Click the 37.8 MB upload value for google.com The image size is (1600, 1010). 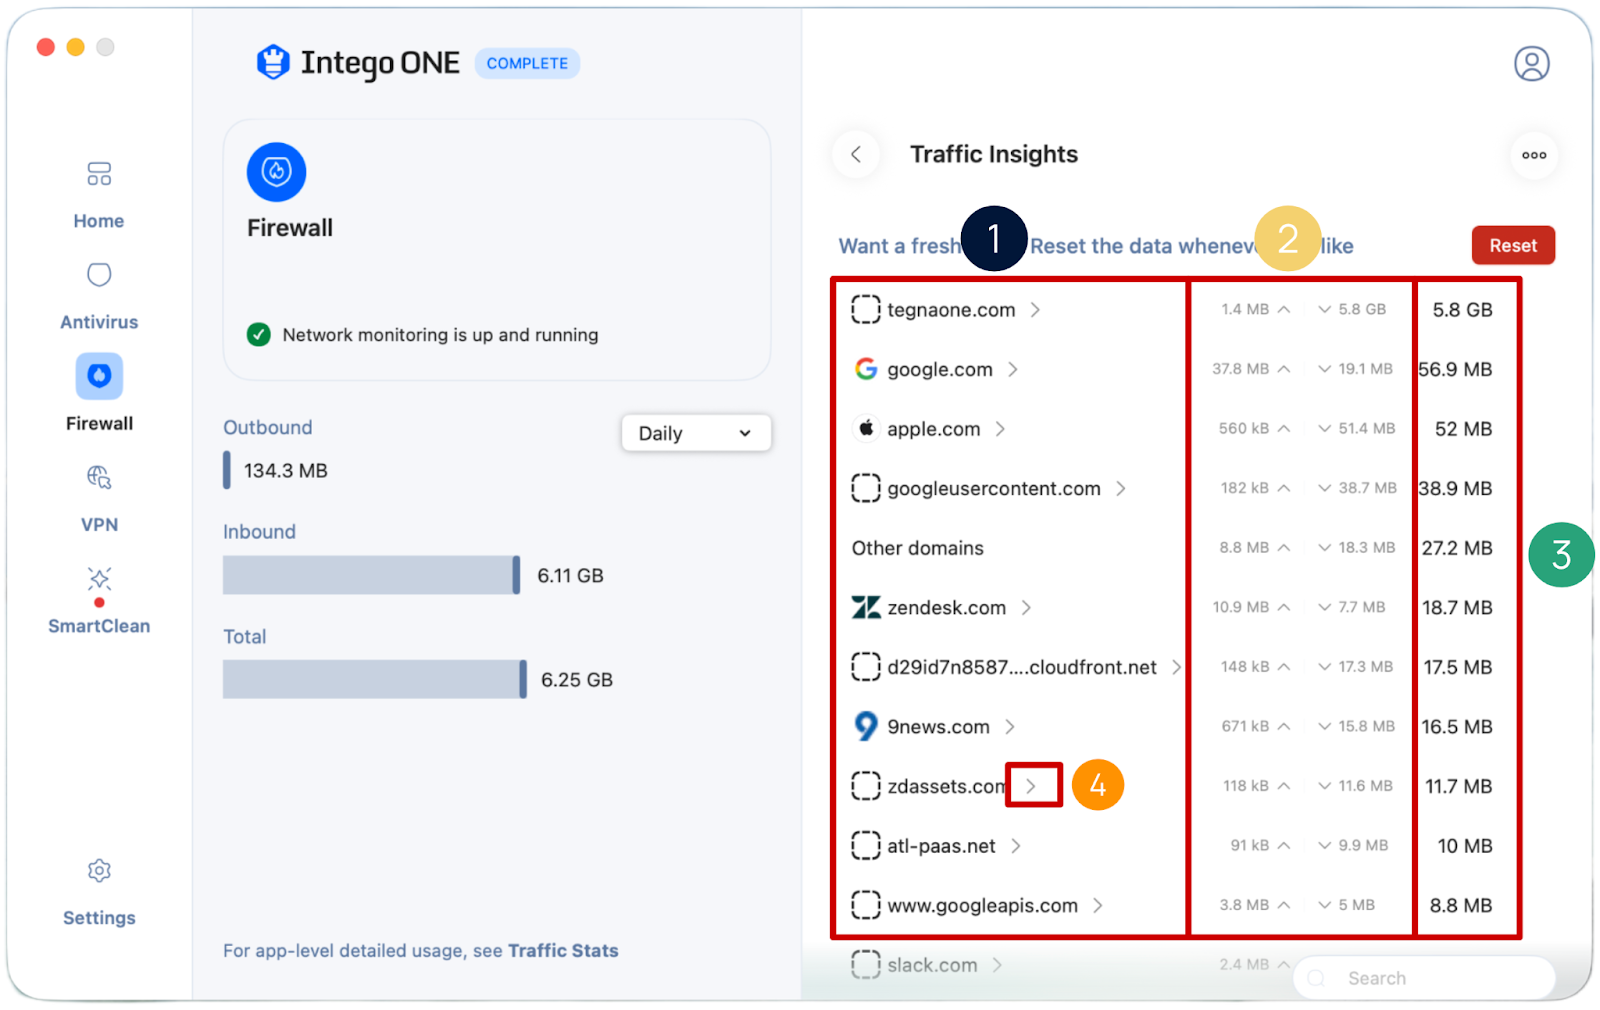[x=1240, y=369]
